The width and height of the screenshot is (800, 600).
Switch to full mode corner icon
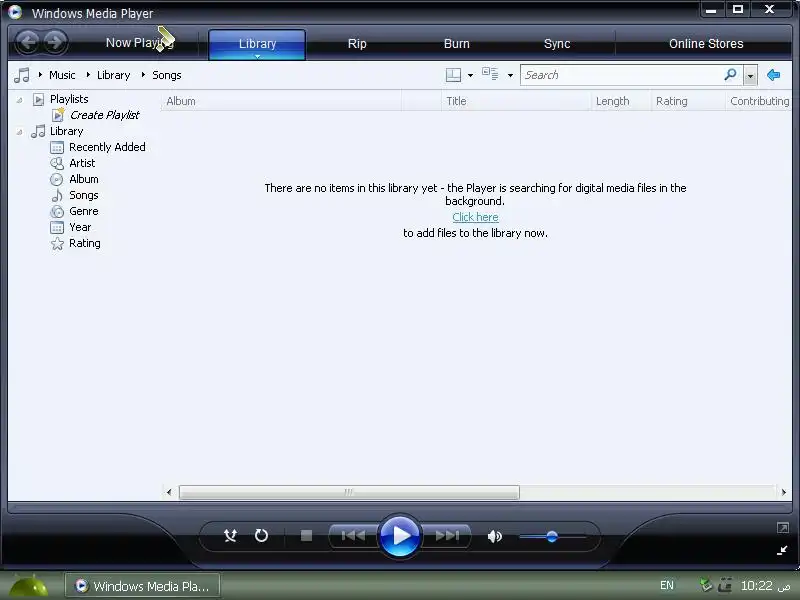[x=783, y=528]
